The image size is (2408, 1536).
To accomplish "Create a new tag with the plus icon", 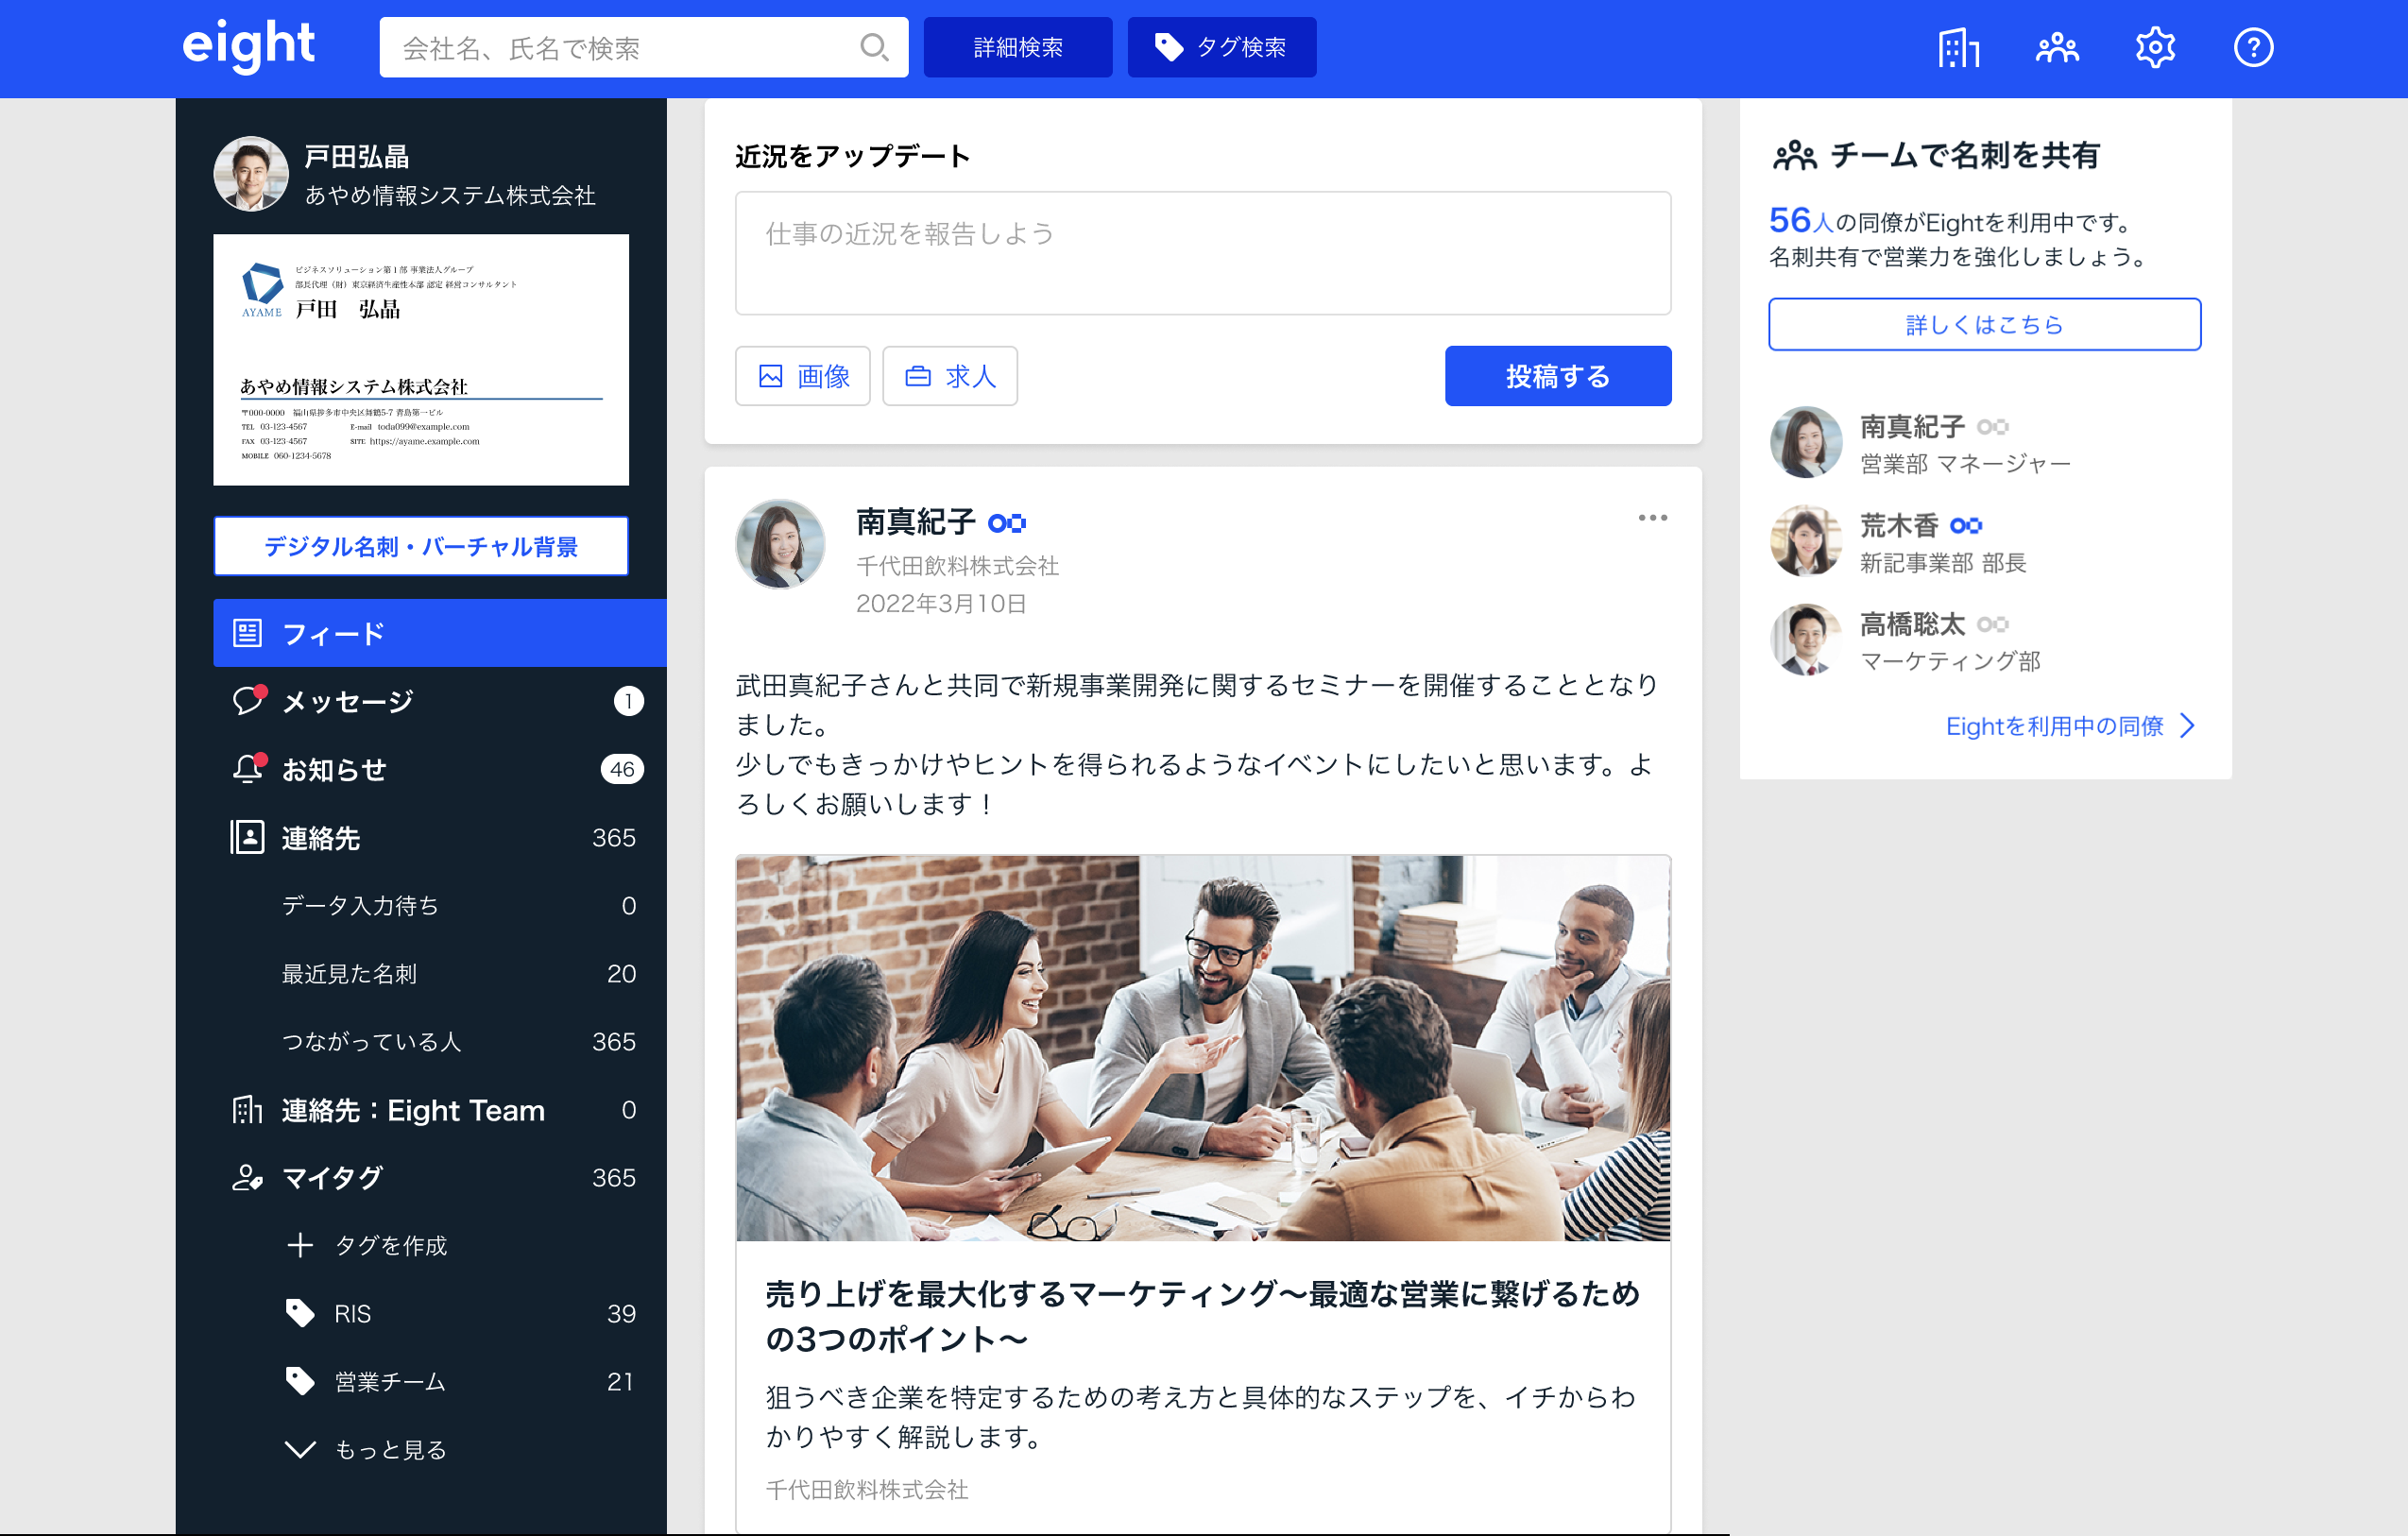I will point(301,1245).
